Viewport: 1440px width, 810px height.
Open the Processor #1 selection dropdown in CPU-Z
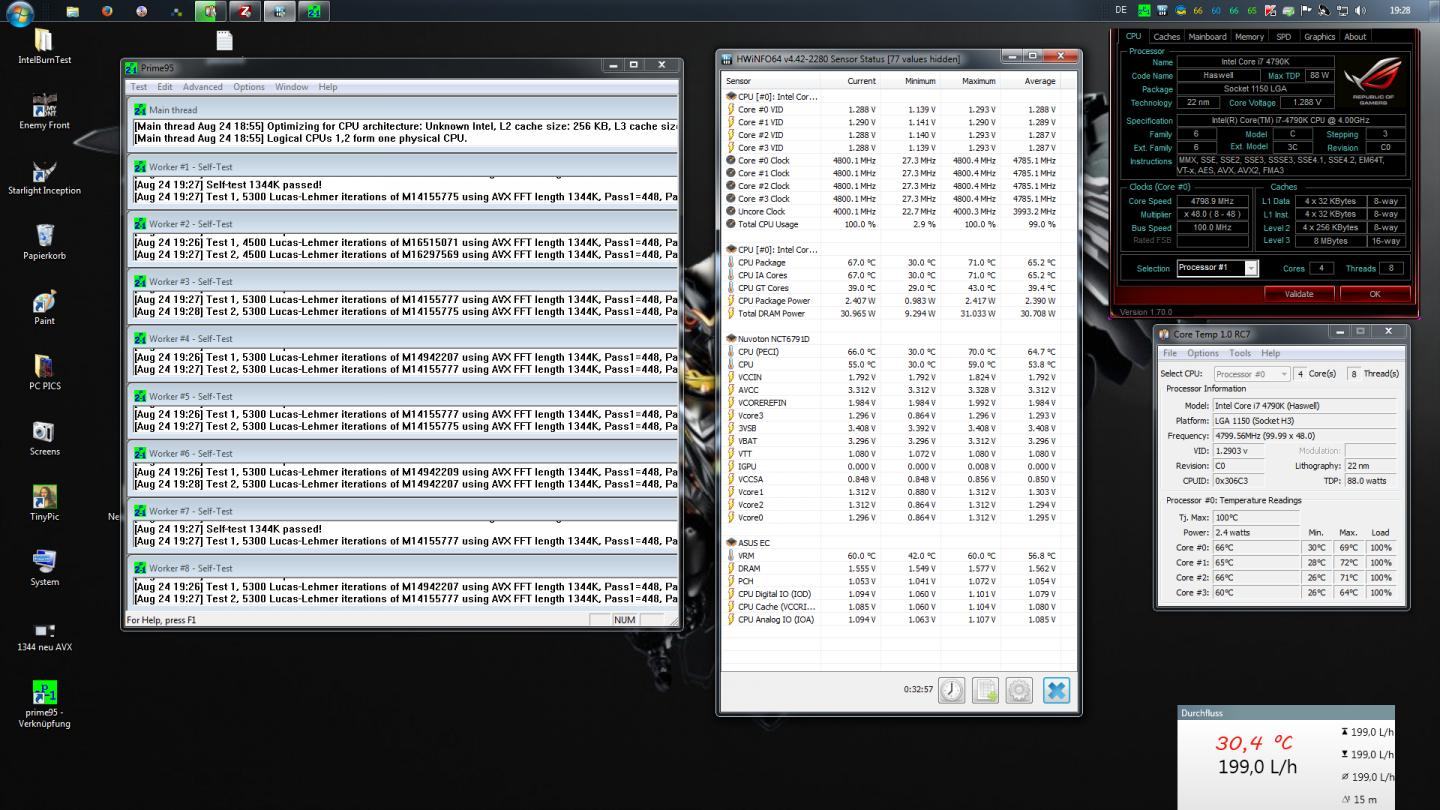1216,268
